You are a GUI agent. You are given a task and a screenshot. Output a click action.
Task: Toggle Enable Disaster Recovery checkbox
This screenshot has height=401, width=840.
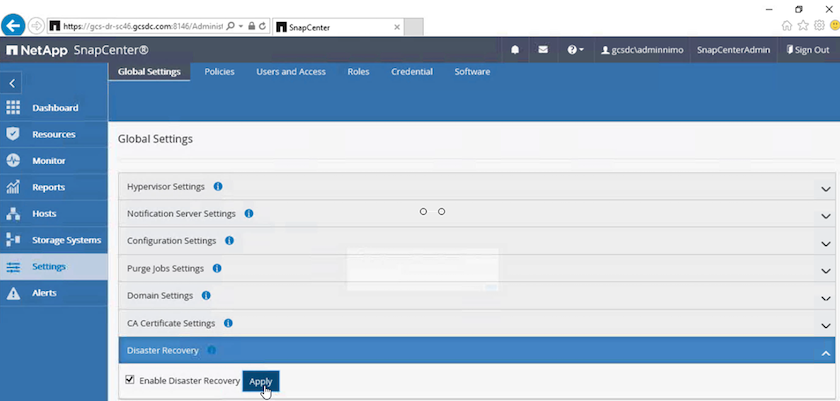[130, 380]
